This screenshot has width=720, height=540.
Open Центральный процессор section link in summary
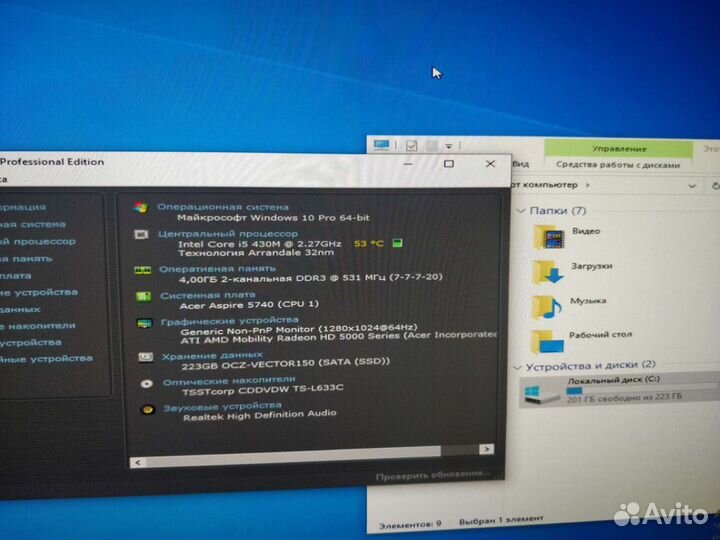click(228, 234)
